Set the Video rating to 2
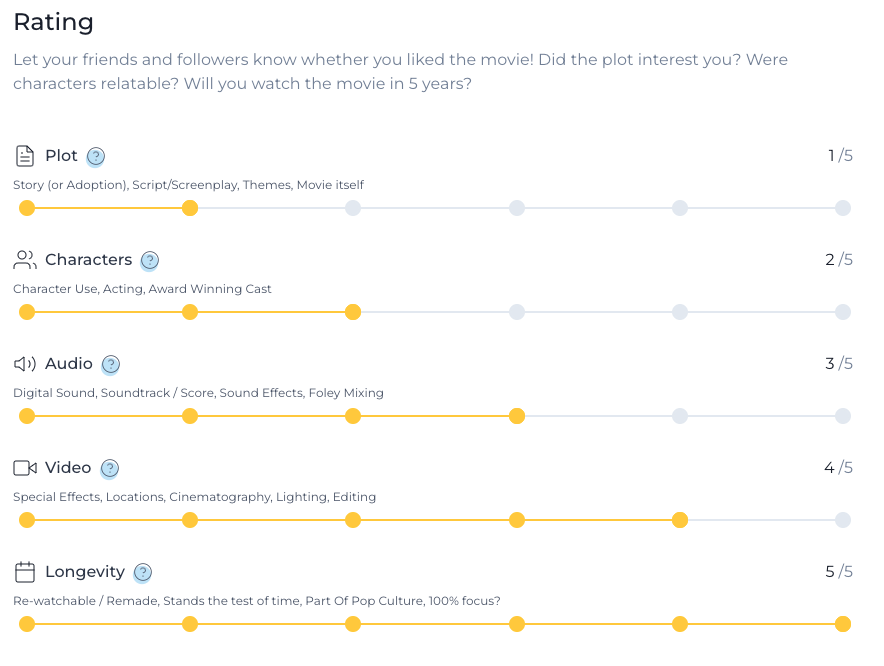Screen dimensions: 884x666 click(353, 520)
